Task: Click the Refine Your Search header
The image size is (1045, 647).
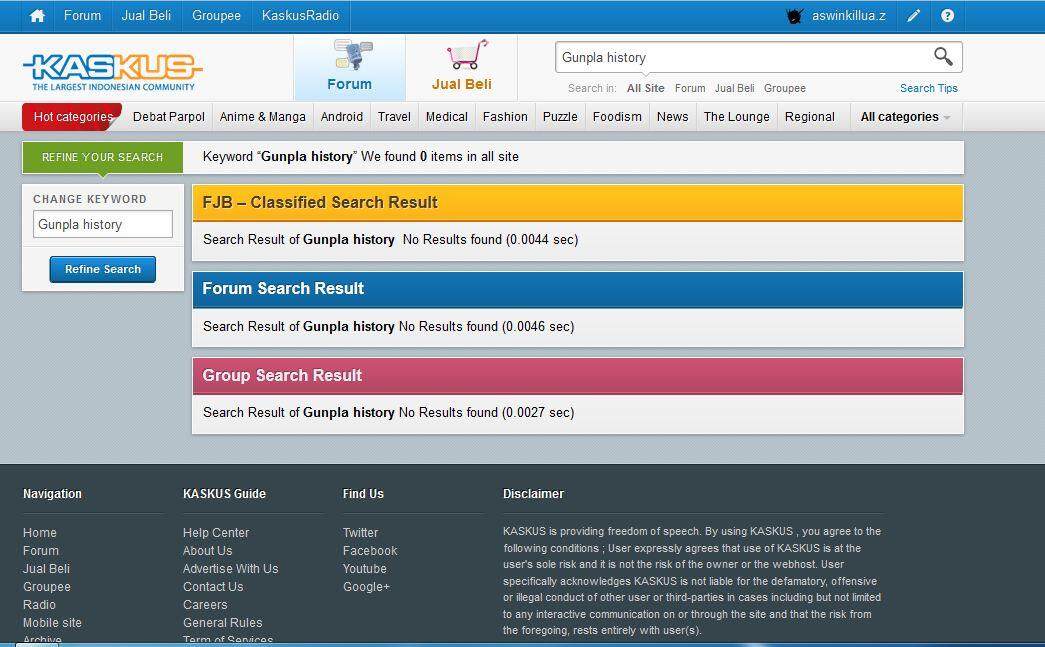Action: coord(103,157)
